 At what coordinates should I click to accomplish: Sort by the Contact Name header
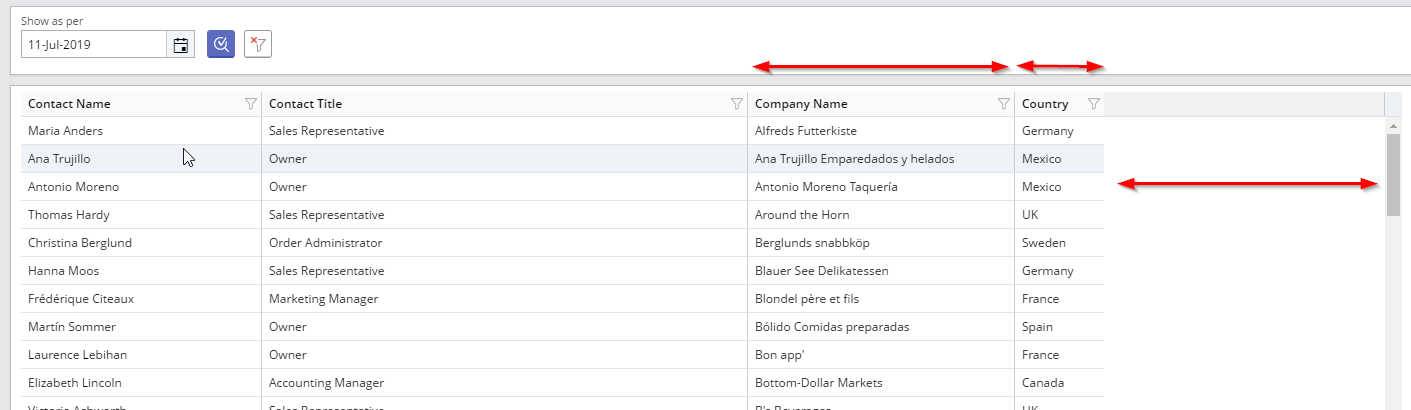click(70, 104)
